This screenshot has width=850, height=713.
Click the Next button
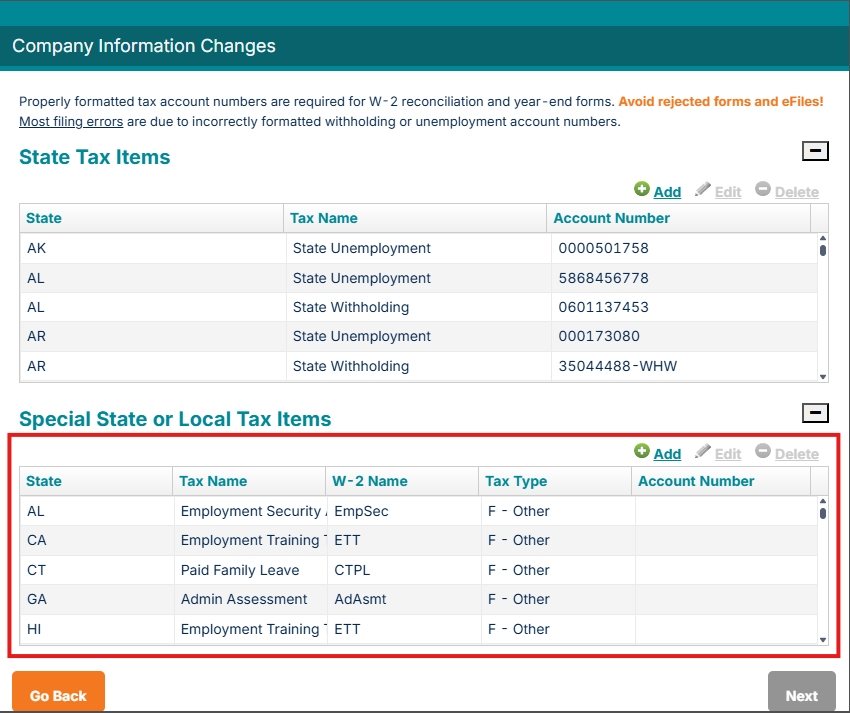click(x=801, y=692)
